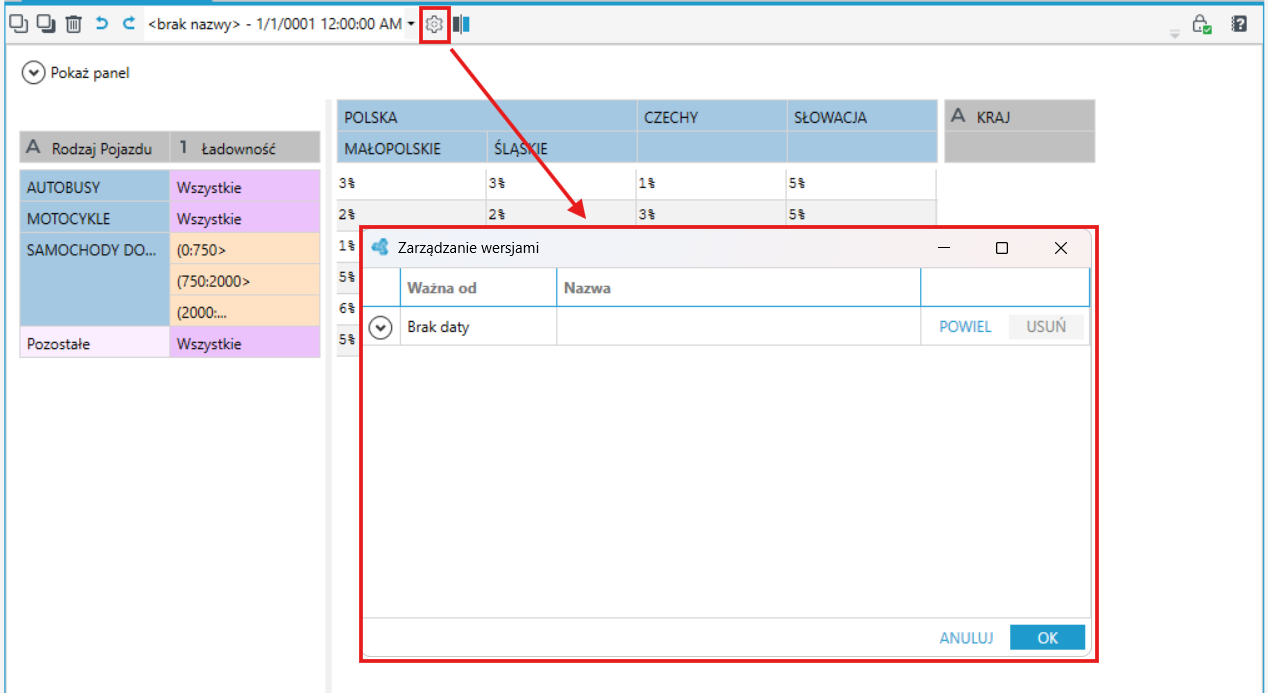This screenshot has height=693, width=1268.
Task: Click the OK button in dialog
Action: point(1047,638)
